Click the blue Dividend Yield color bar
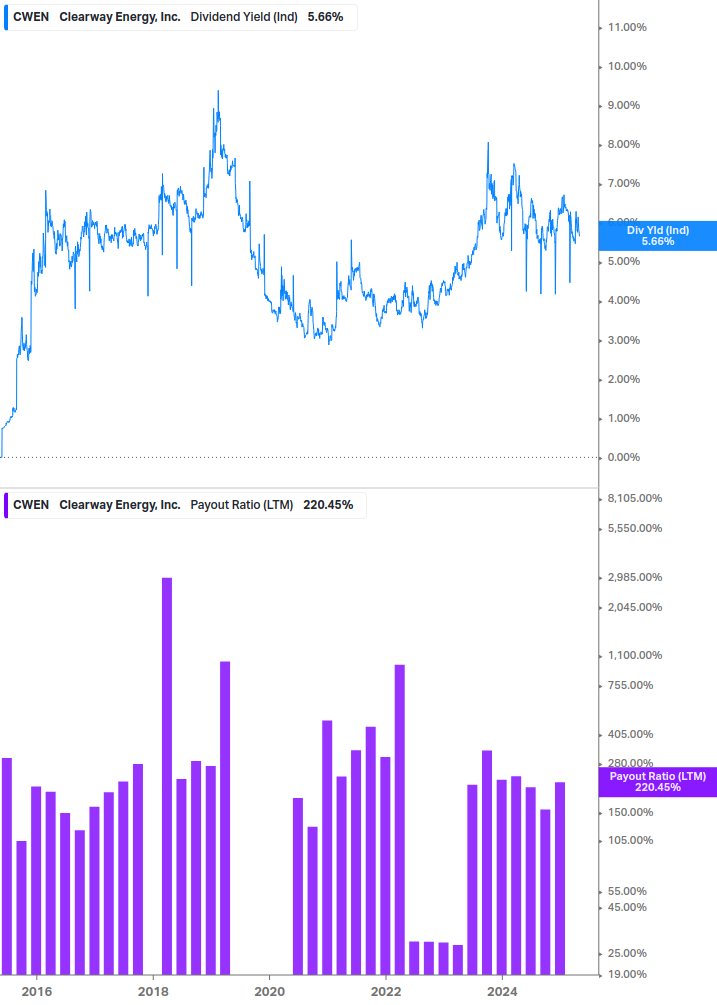Image resolution: width=717 pixels, height=1005 pixels. pyautogui.click(x=6, y=17)
